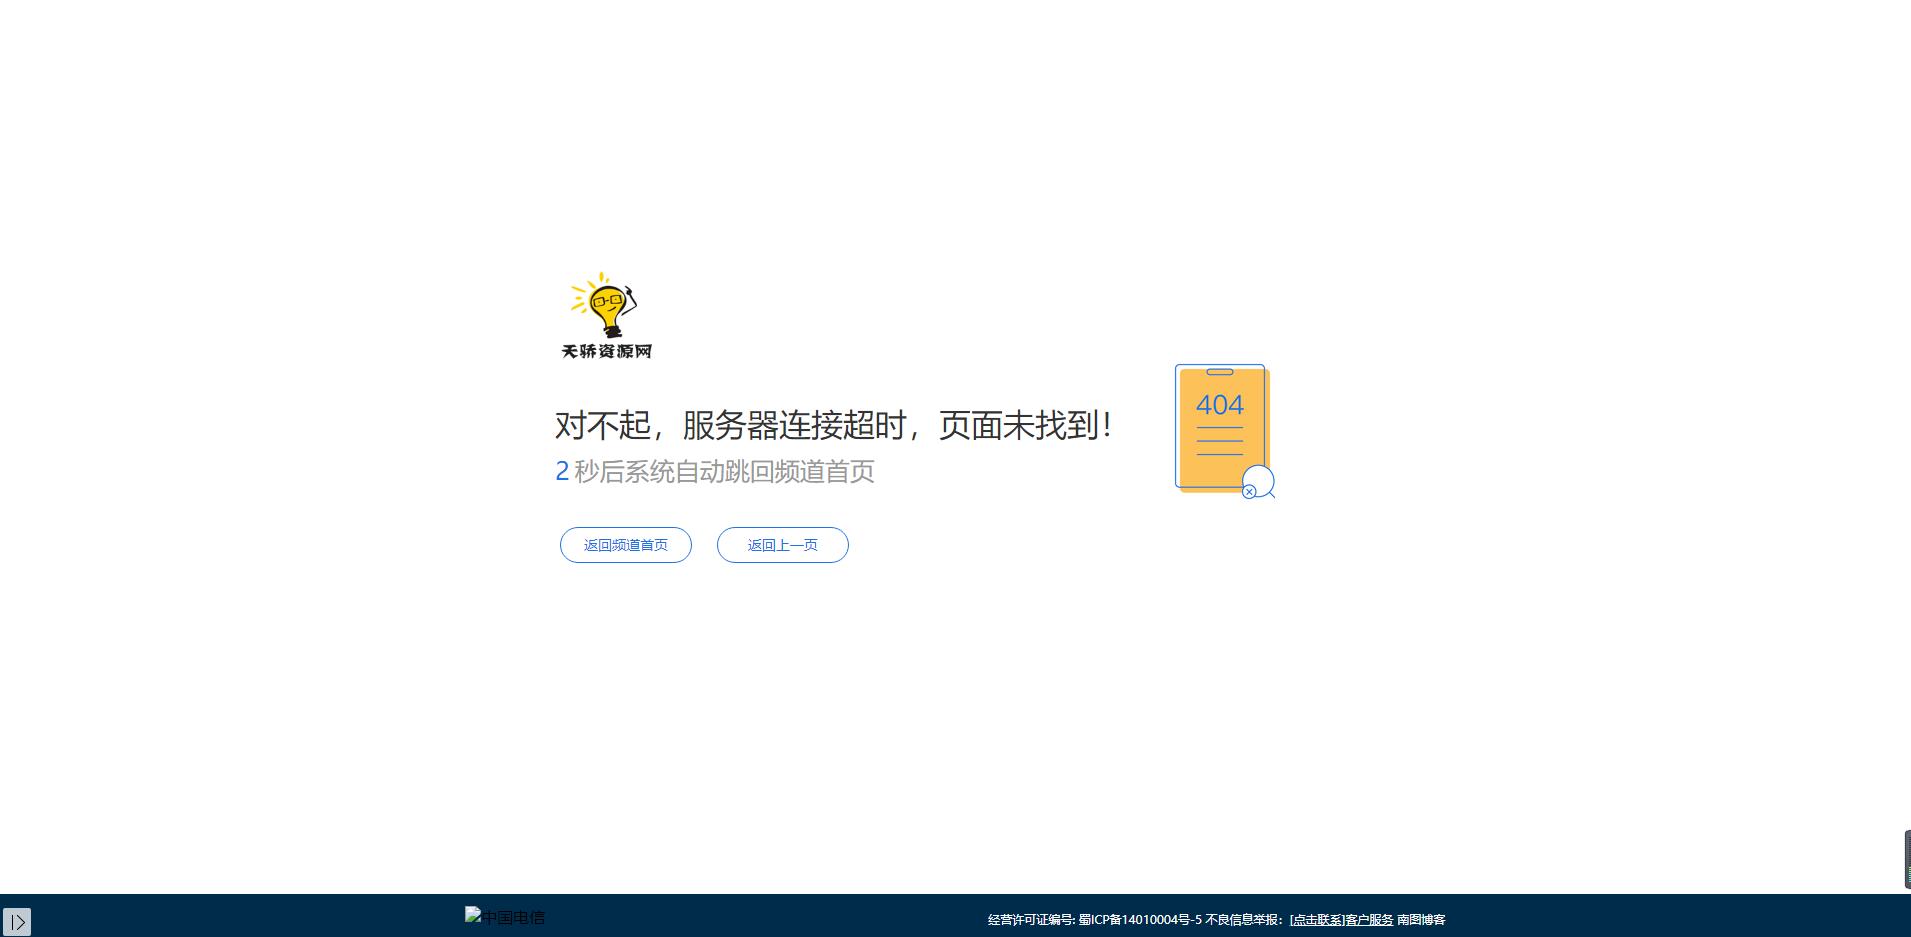Open the 南图博客 footer link
This screenshot has width=1911, height=937.
pos(1421,920)
